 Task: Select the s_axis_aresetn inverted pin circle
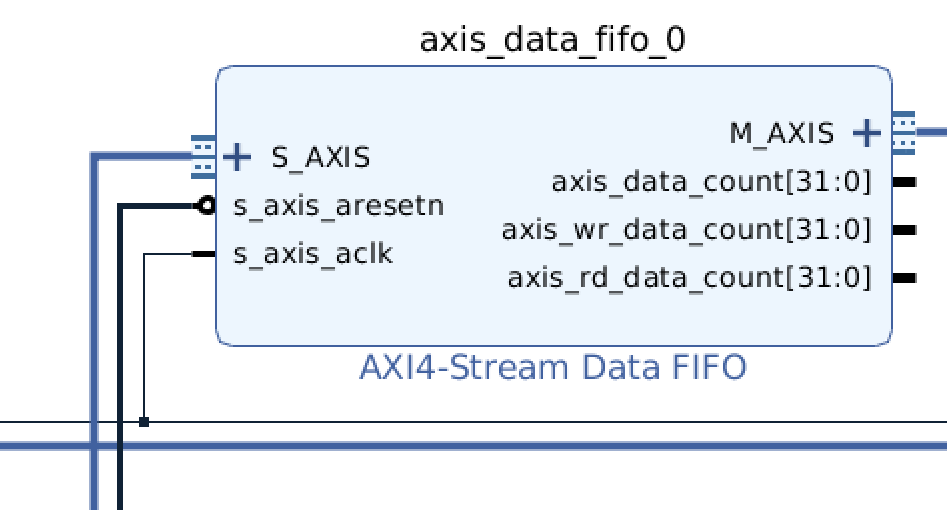tap(207, 207)
